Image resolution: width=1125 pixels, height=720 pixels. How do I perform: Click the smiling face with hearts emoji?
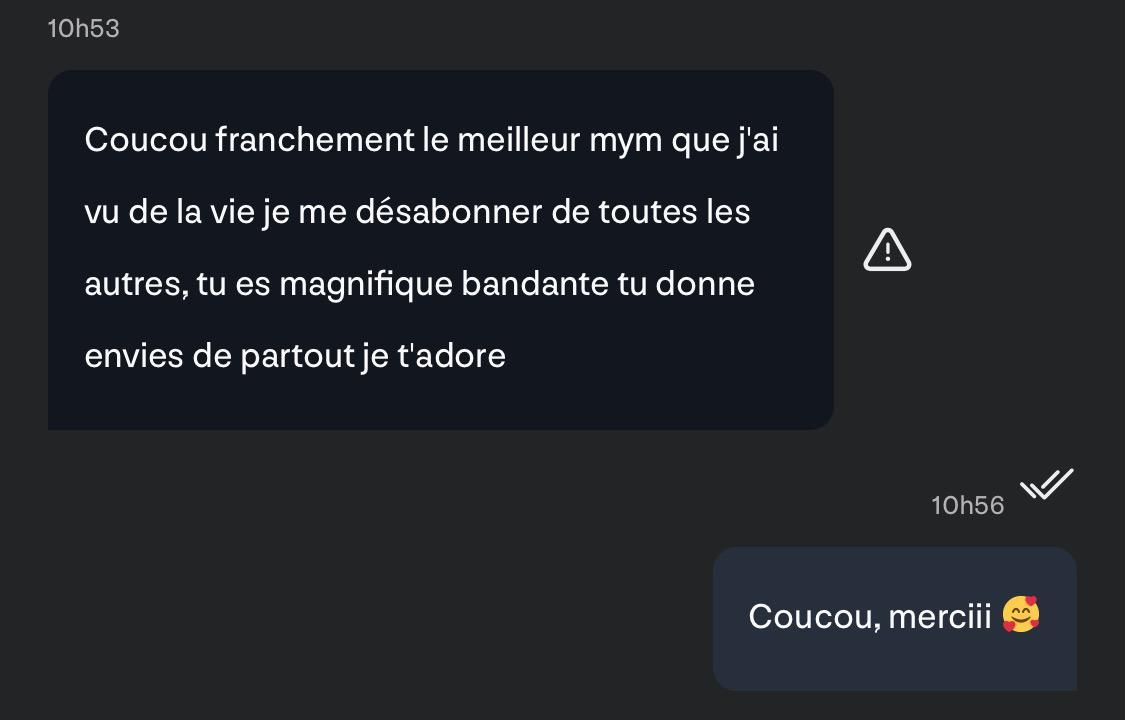(x=1021, y=615)
